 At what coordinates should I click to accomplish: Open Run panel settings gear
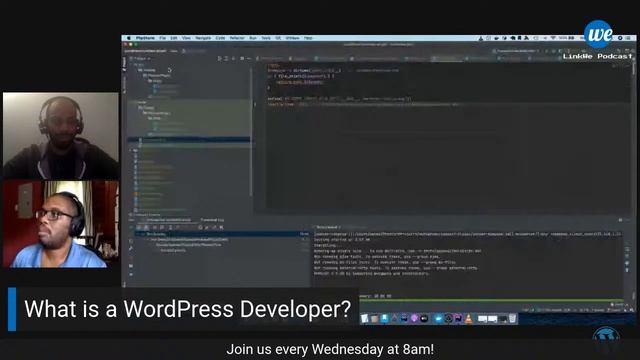620,220
